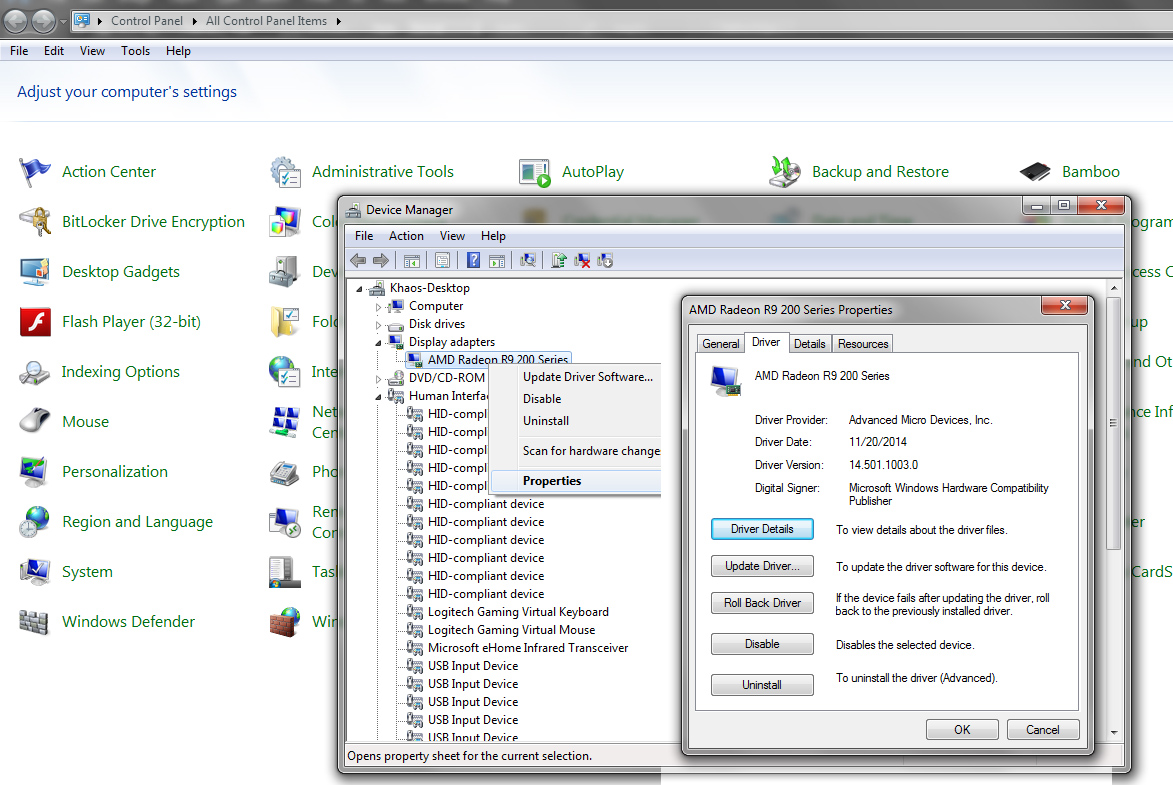Open the View menu in Device Manager
The width and height of the screenshot is (1173, 785).
click(452, 236)
